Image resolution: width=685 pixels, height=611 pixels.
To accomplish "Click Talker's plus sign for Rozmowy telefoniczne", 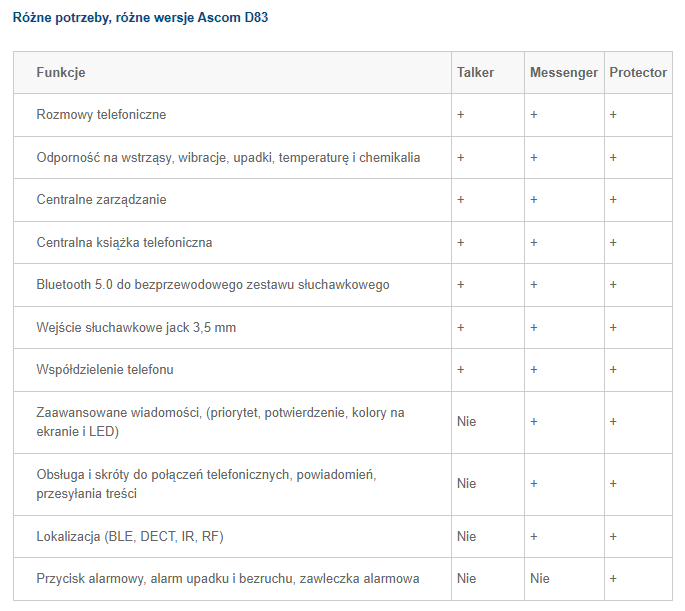I will tap(461, 115).
